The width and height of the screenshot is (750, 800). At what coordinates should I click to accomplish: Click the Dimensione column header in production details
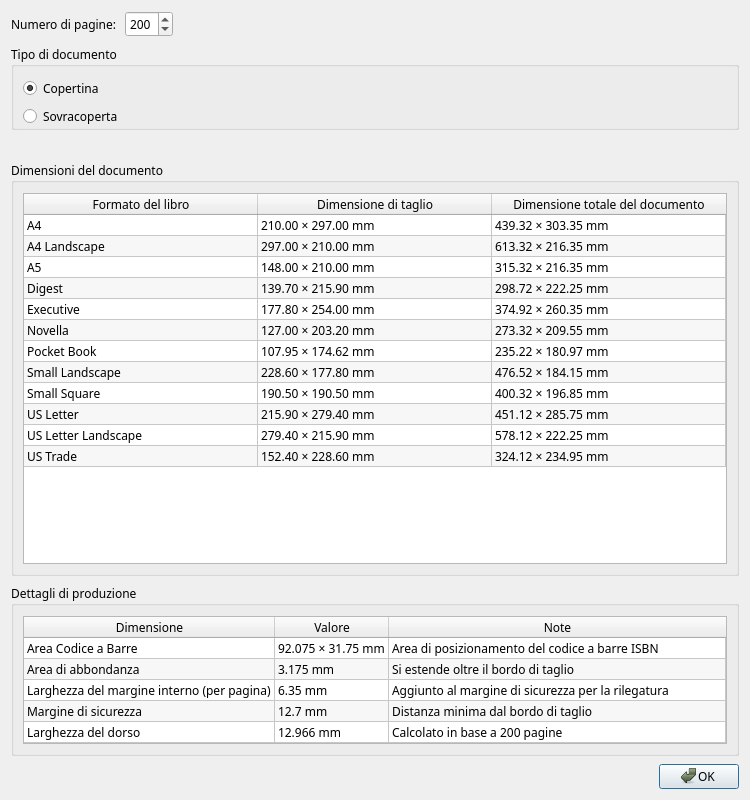pos(149,627)
